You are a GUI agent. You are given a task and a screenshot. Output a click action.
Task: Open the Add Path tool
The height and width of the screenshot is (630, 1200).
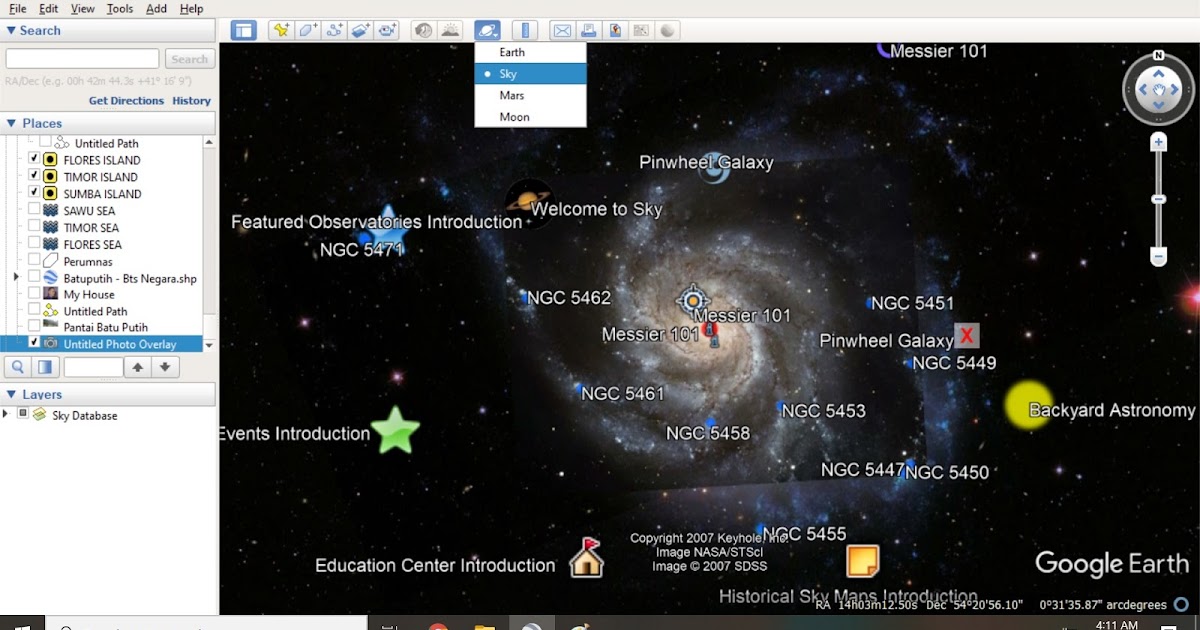click(x=334, y=30)
